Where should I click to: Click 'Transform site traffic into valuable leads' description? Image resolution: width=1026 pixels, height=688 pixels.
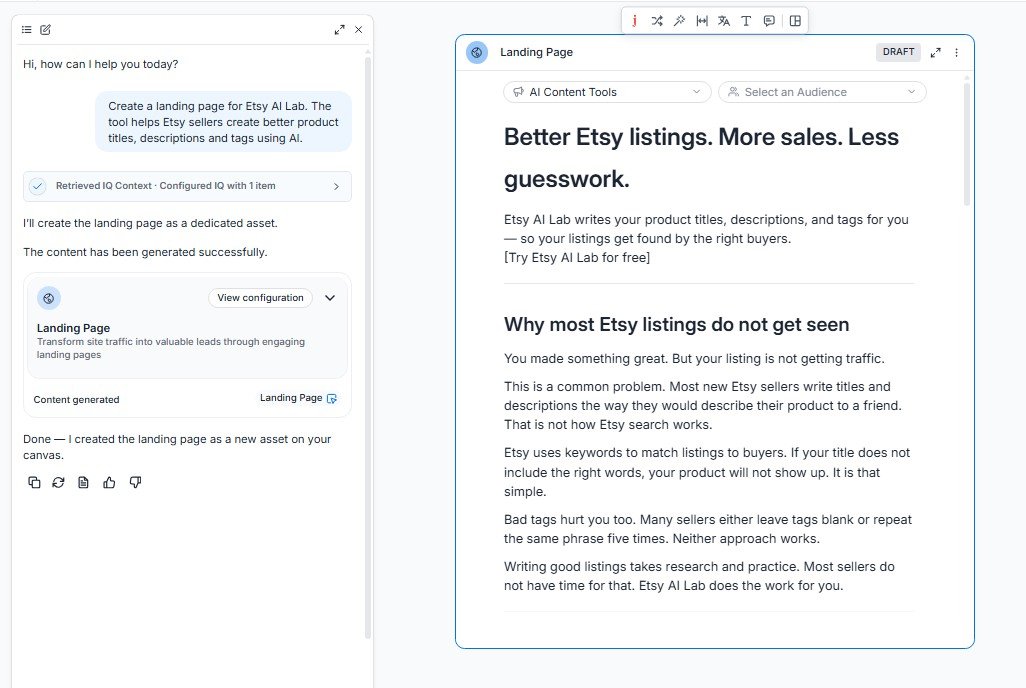click(x=171, y=348)
